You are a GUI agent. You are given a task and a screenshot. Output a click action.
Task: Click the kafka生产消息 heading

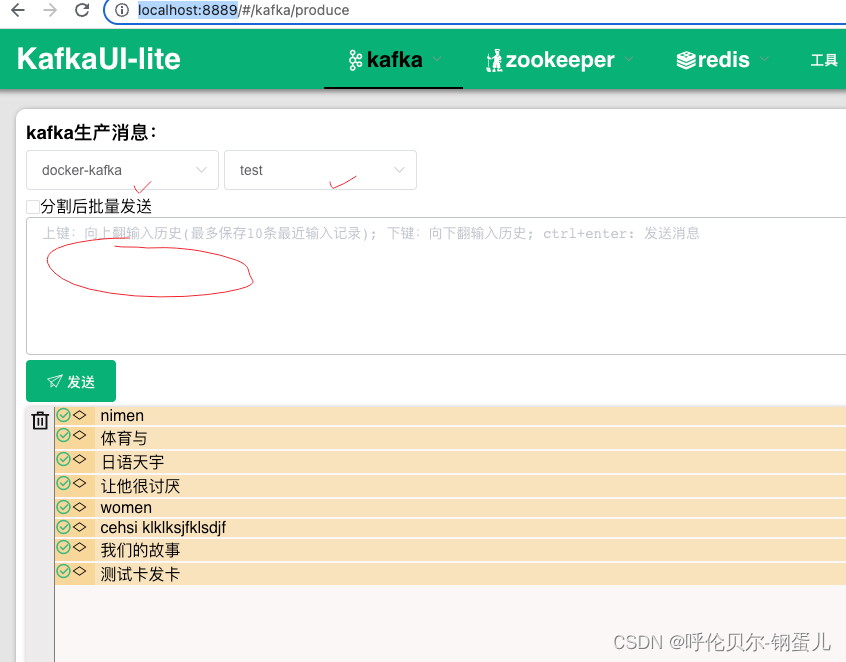[x=91, y=132]
